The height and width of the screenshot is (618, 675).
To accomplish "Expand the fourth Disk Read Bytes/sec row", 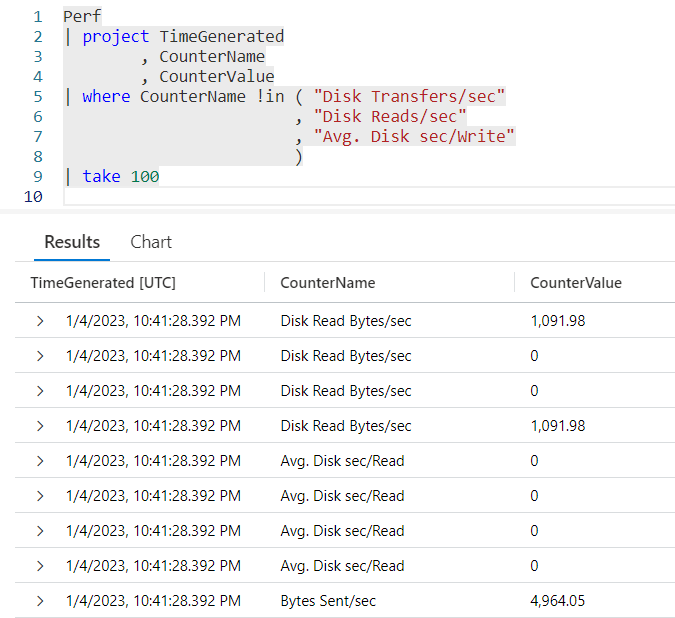I will coord(40,426).
